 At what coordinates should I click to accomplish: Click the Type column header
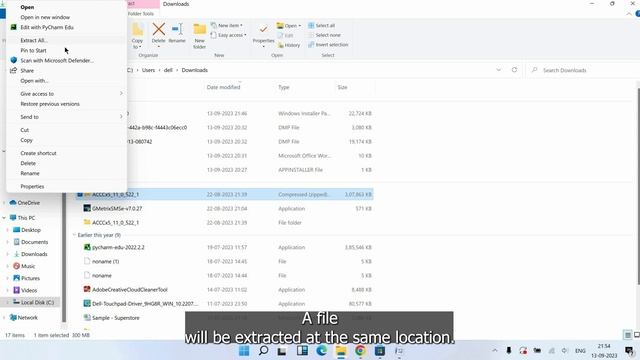coord(284,87)
